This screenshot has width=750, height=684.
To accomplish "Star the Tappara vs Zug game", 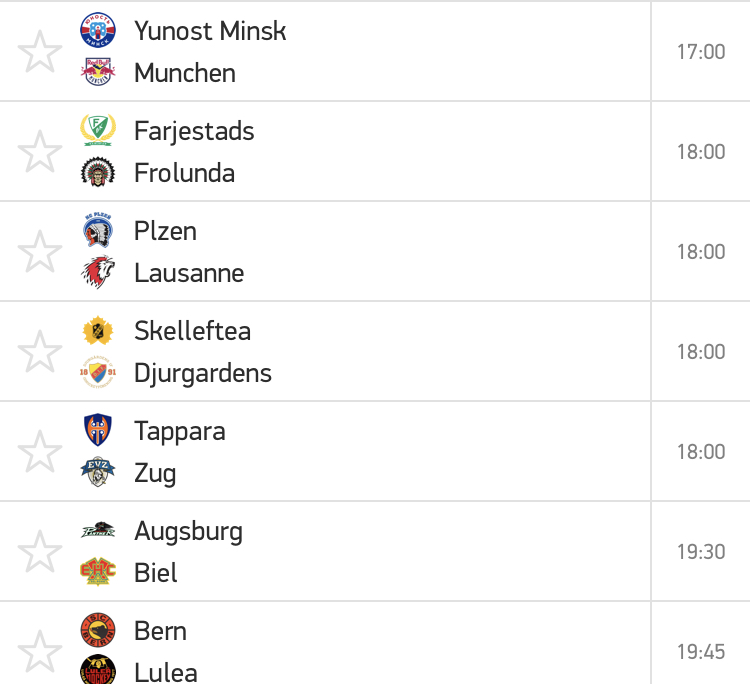I will coord(40,451).
